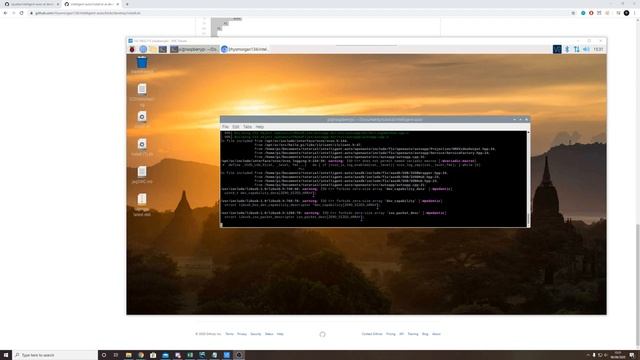This screenshot has height=360, width=640.
Task: Click the browser address bar
Action: [x=302, y=13]
